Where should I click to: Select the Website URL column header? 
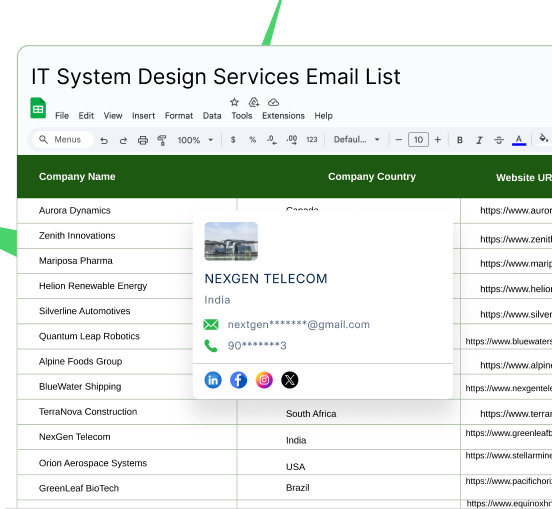524,178
